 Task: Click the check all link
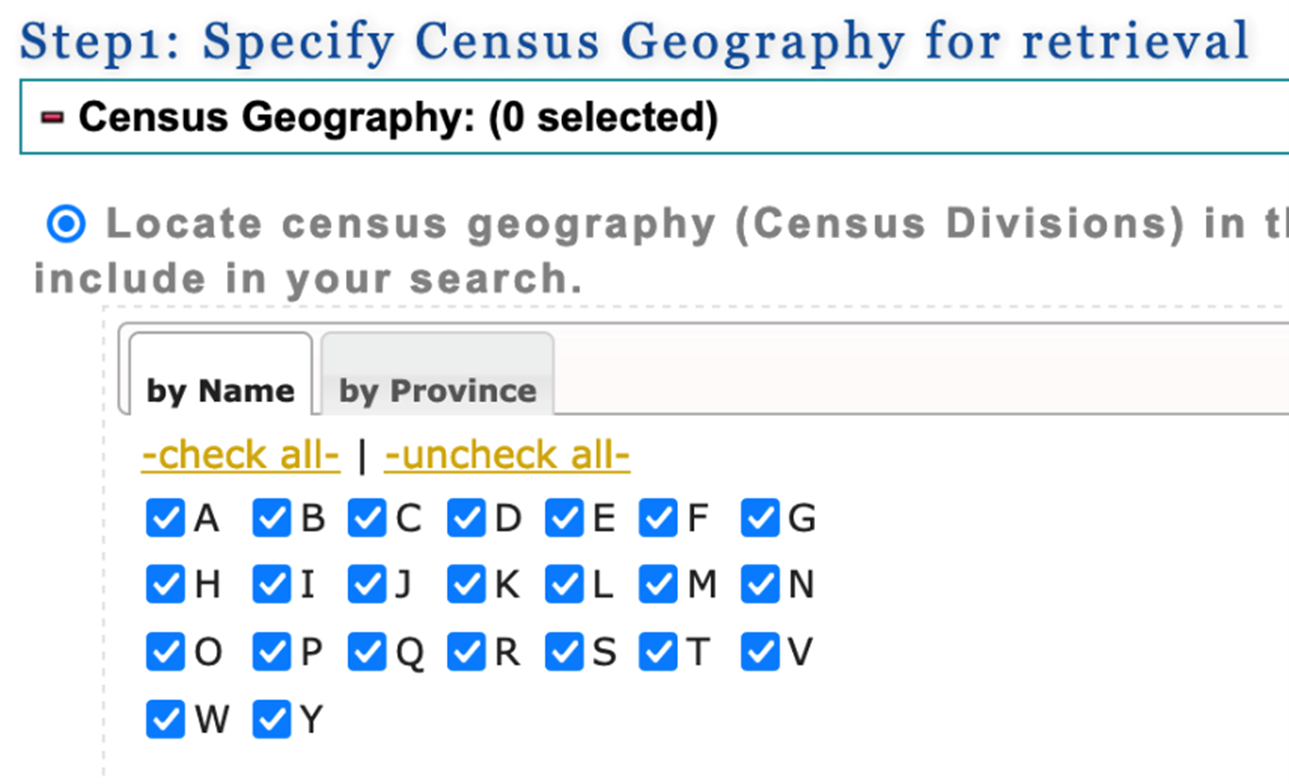tap(240, 455)
